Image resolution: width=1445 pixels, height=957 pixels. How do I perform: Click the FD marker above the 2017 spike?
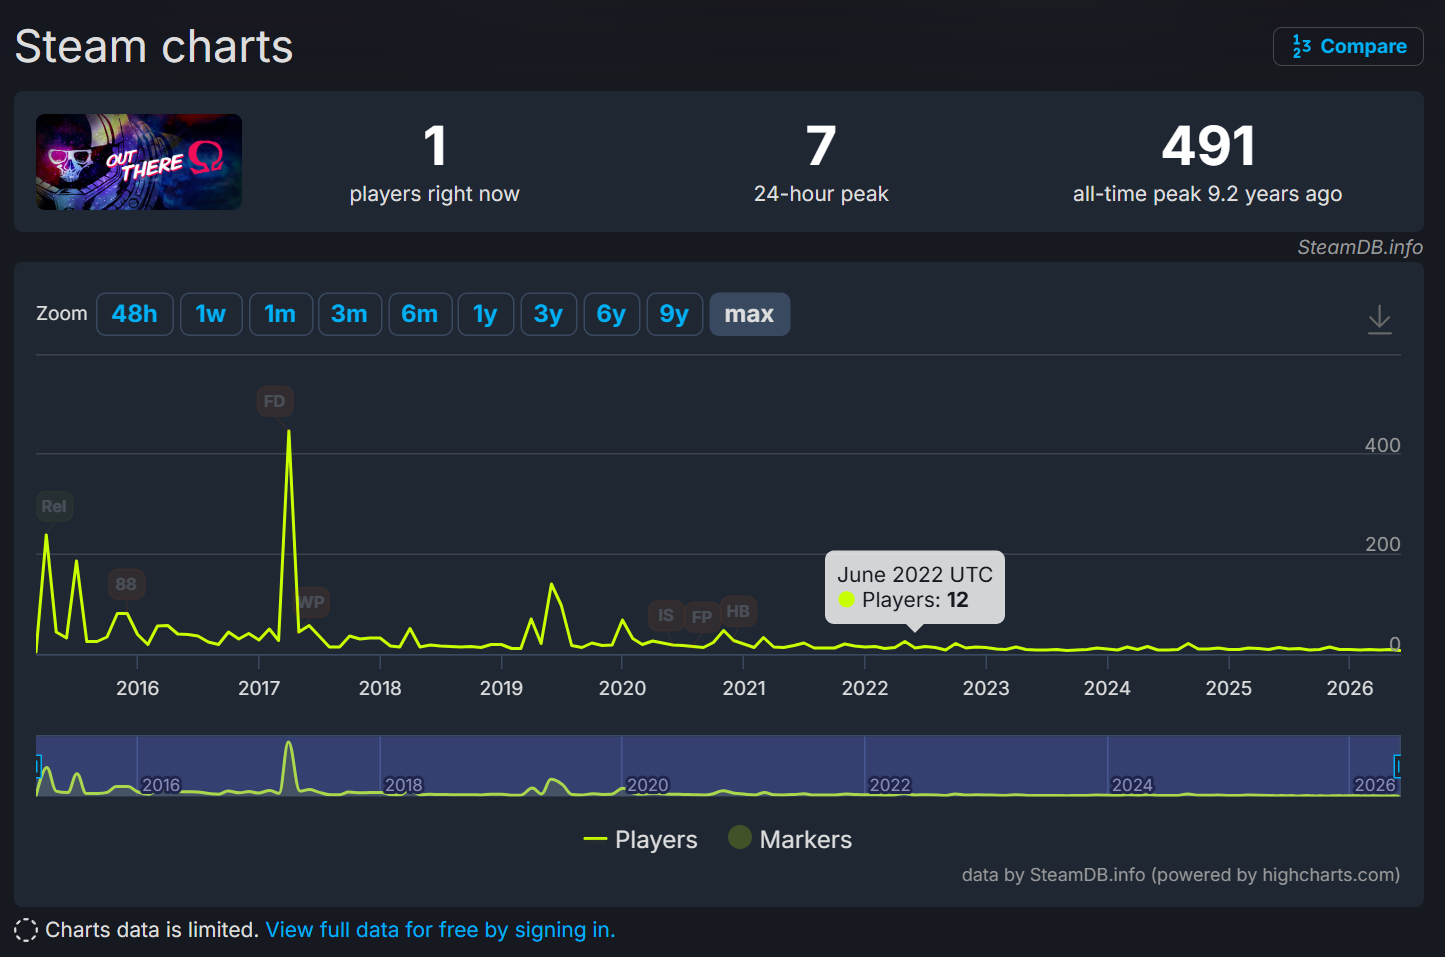[274, 401]
